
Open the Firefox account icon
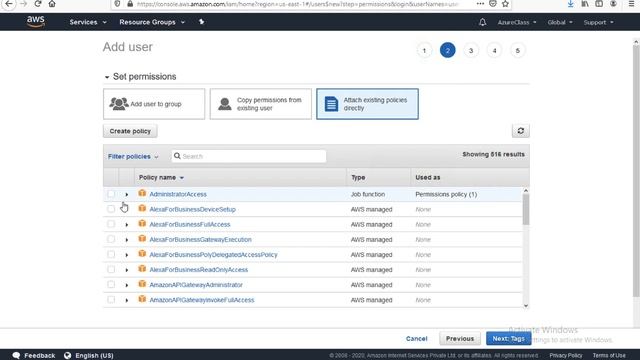click(x=613, y=4)
